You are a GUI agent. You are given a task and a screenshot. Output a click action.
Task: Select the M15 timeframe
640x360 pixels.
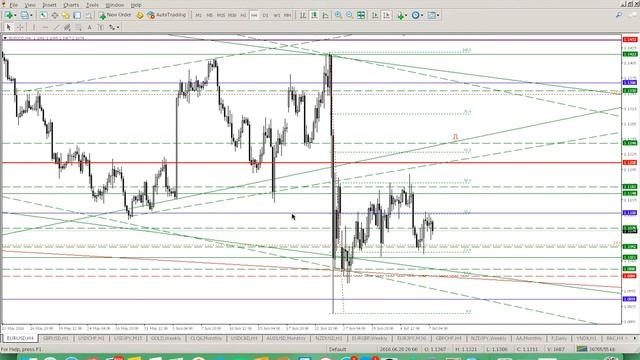click(x=221, y=16)
